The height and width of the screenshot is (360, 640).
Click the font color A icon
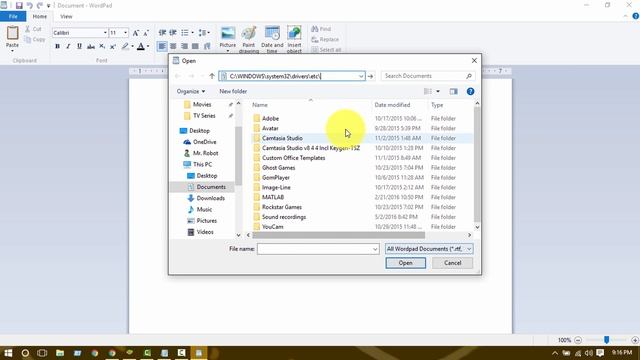pyautogui.click(x=141, y=47)
